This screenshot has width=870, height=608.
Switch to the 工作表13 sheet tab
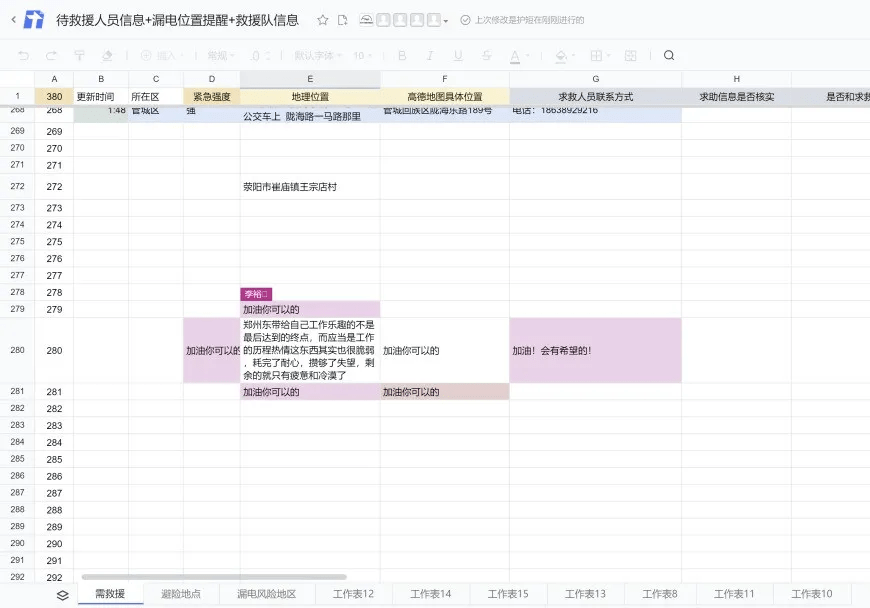coord(585,594)
